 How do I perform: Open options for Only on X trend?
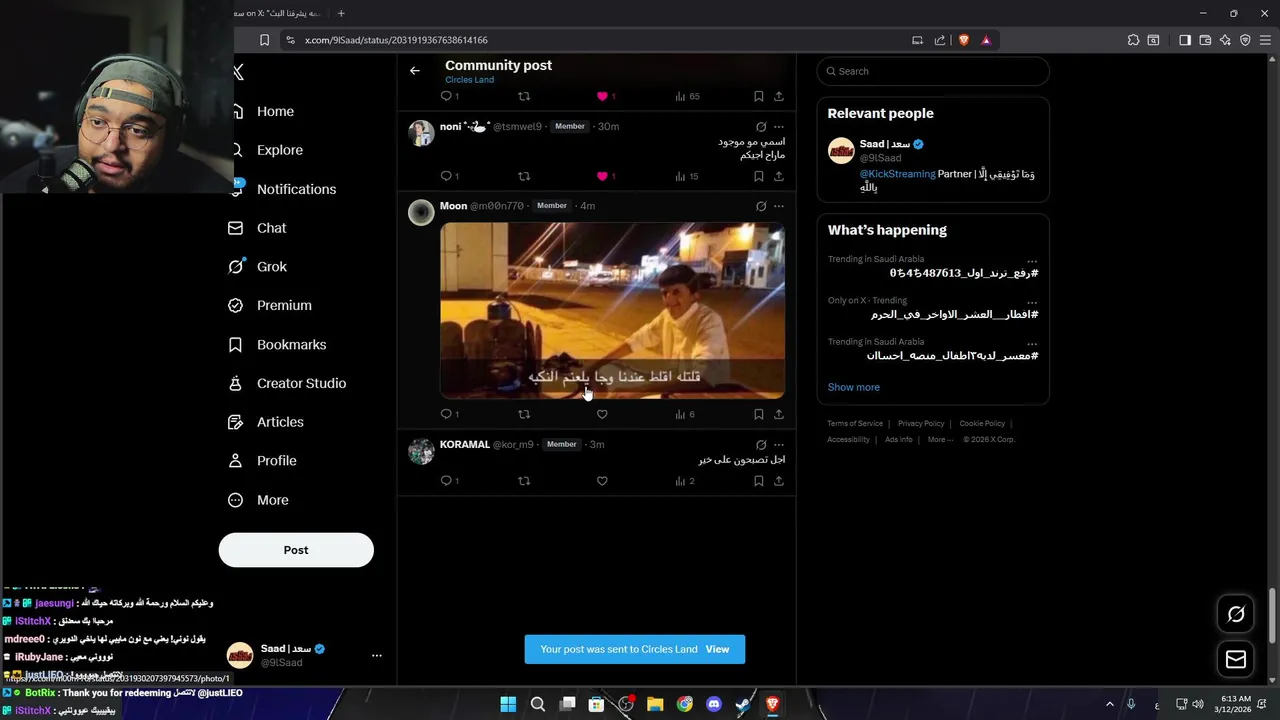1032,301
